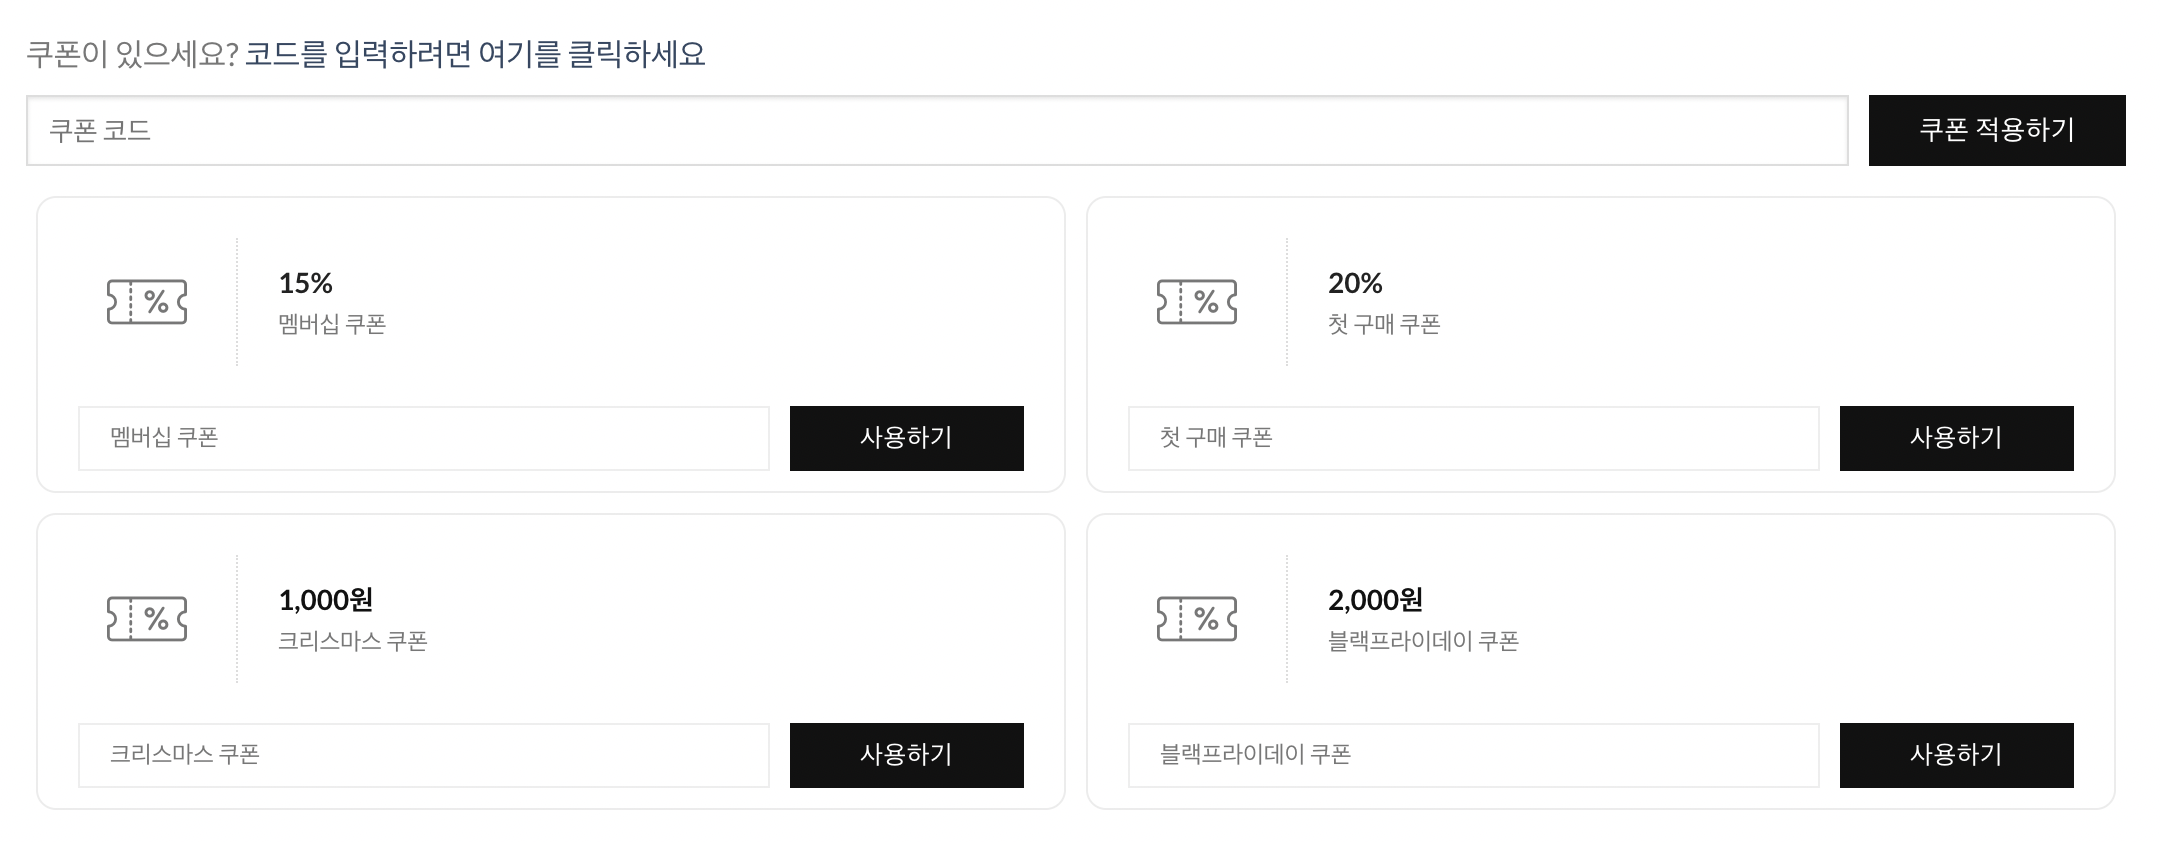Click the 1,000원 Christmas coupon ticket icon
Screen dimensions: 2160x842
pyautogui.click(x=147, y=619)
